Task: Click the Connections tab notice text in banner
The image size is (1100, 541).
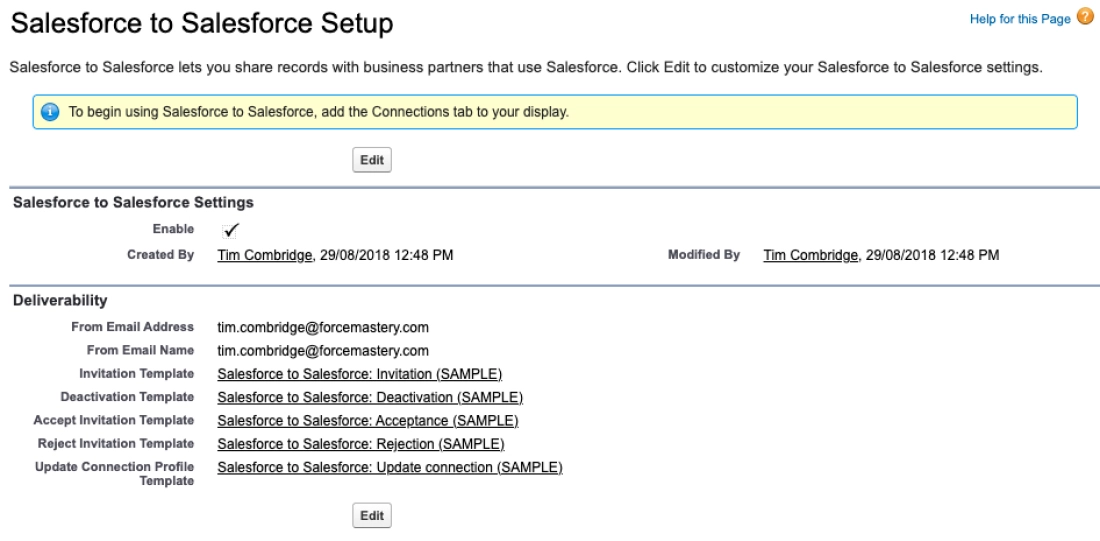Action: (318, 112)
